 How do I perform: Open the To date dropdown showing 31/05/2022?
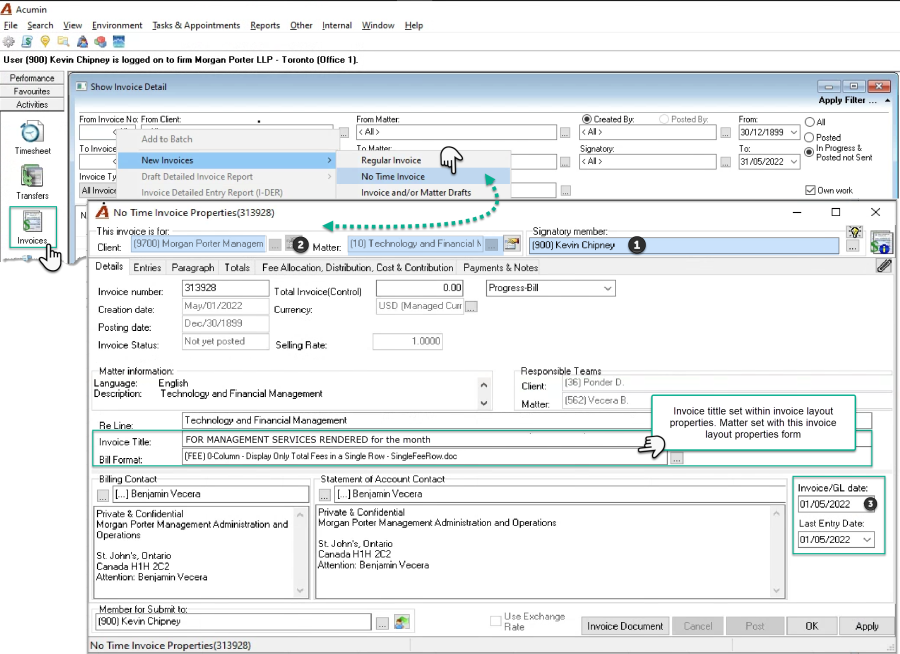pos(794,161)
